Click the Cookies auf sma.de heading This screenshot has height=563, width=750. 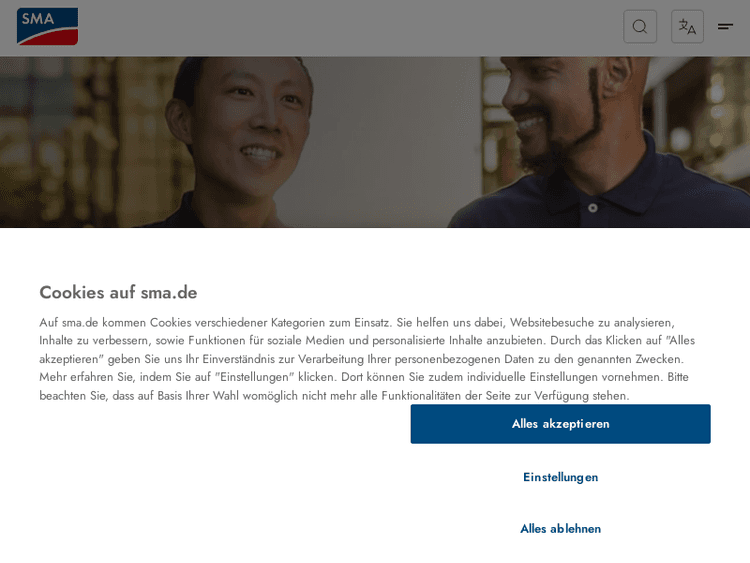(118, 292)
